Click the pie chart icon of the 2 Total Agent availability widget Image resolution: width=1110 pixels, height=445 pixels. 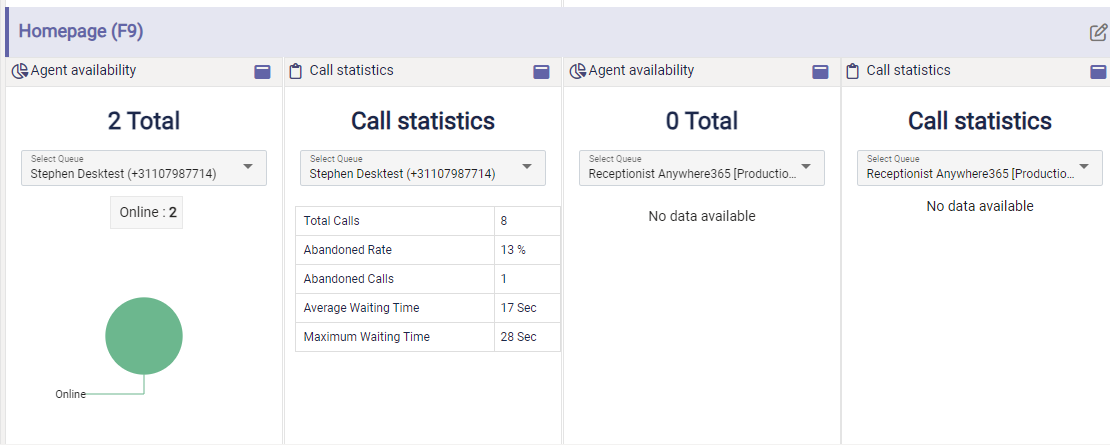pyautogui.click(x=19, y=71)
